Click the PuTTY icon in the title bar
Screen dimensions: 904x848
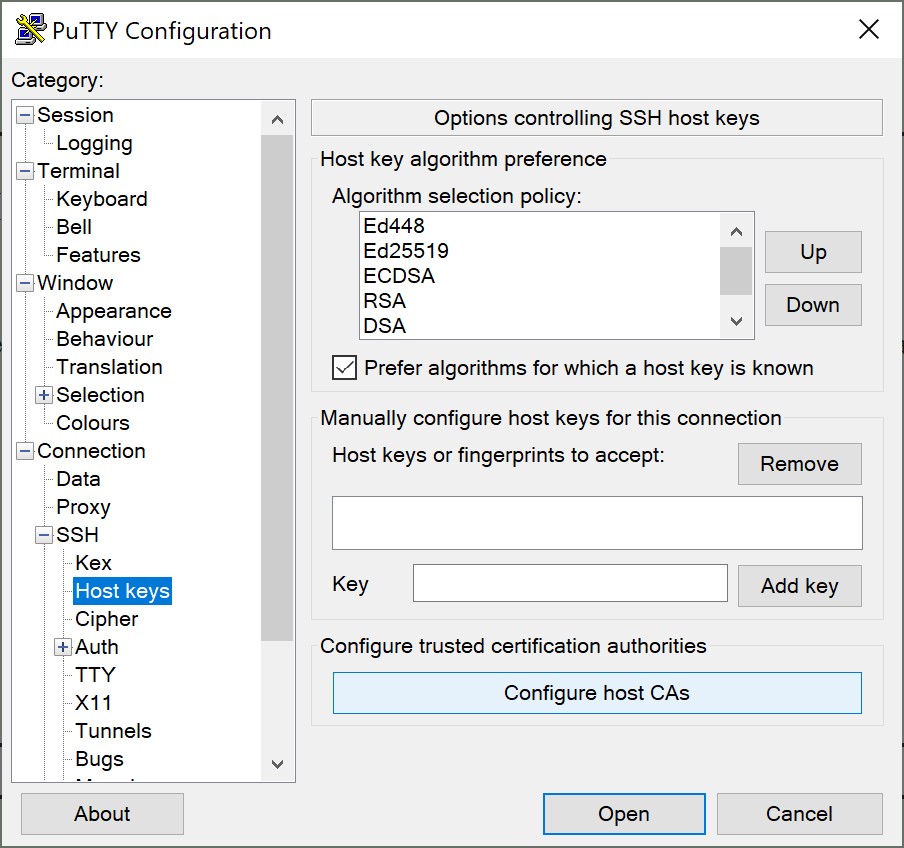(30, 29)
